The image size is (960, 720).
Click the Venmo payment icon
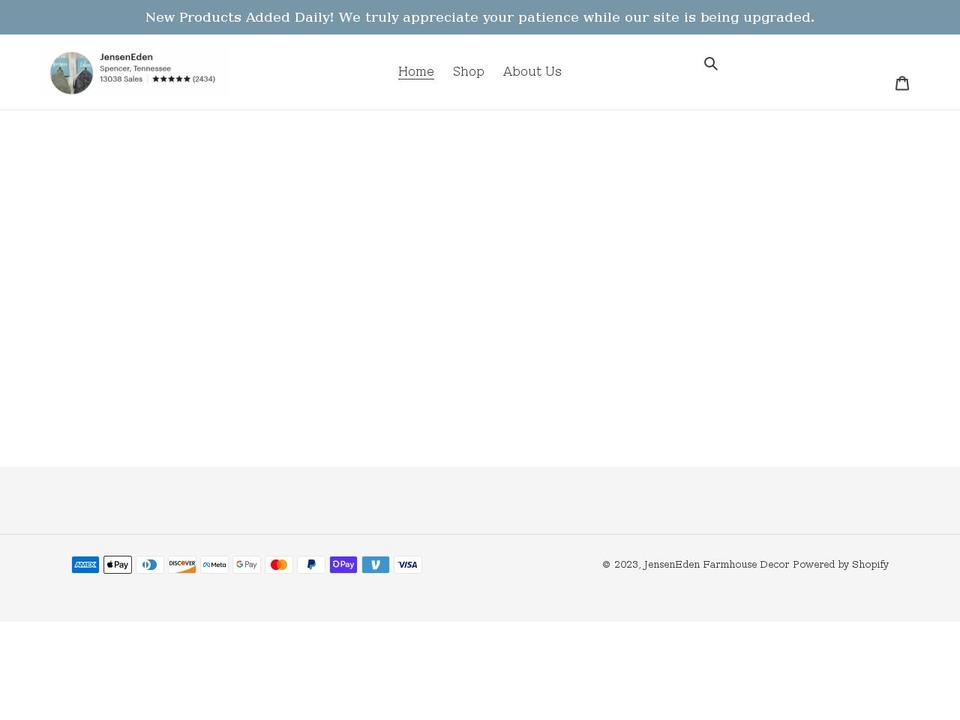[375, 564]
